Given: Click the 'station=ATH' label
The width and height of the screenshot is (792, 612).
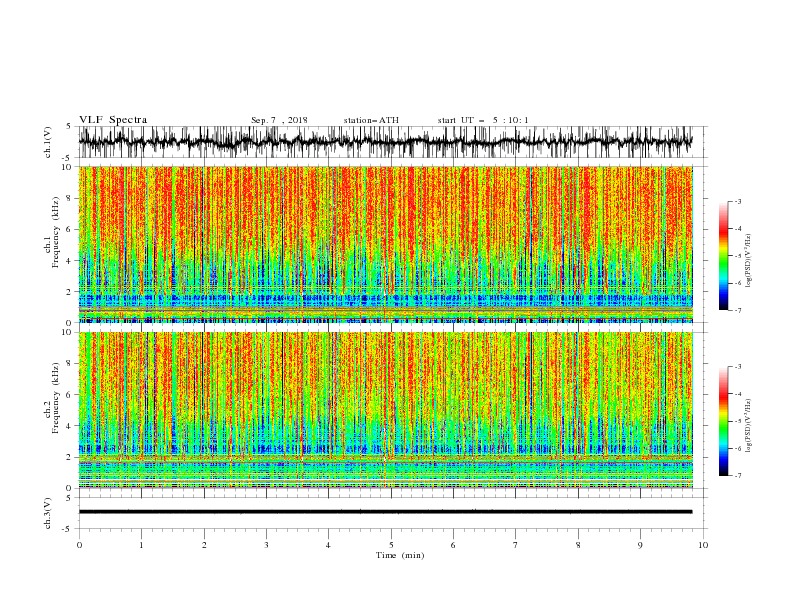Looking at the screenshot, I should tap(371, 120).
